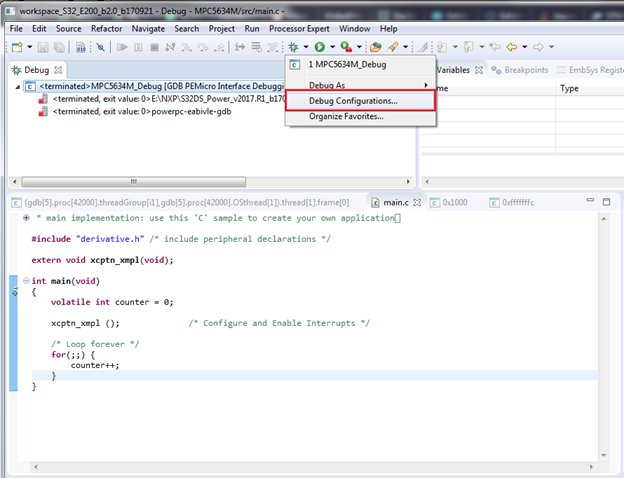Click the Back navigation yellow arrow

click(512, 47)
